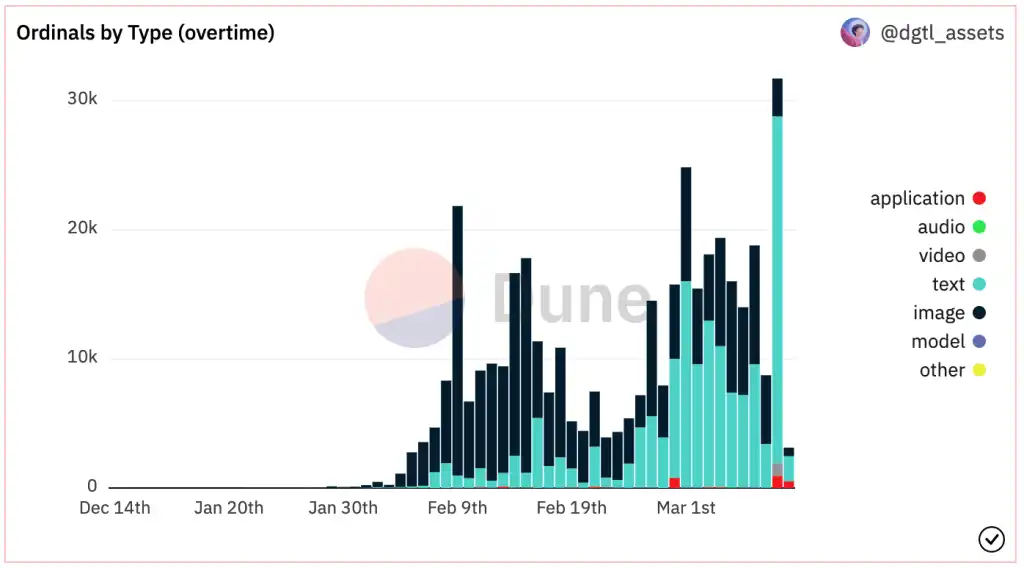Click the Dec 14th axis label
This screenshot has width=1024, height=568.
click(115, 508)
